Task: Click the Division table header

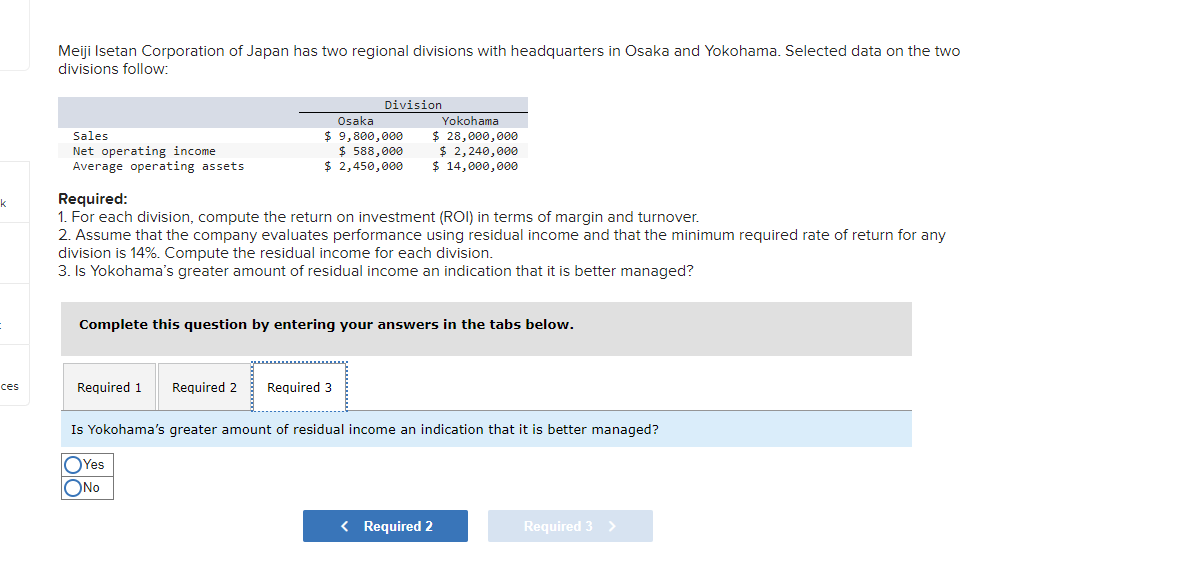Action: 413,105
